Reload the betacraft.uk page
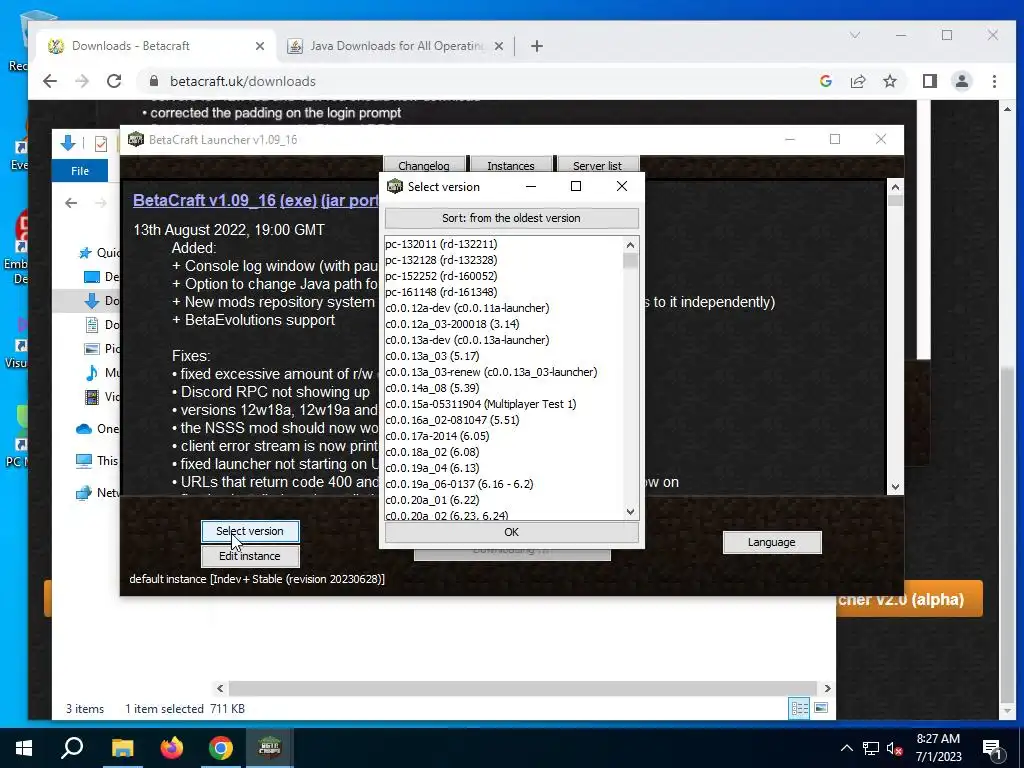The height and width of the screenshot is (768, 1024). [x=114, y=81]
